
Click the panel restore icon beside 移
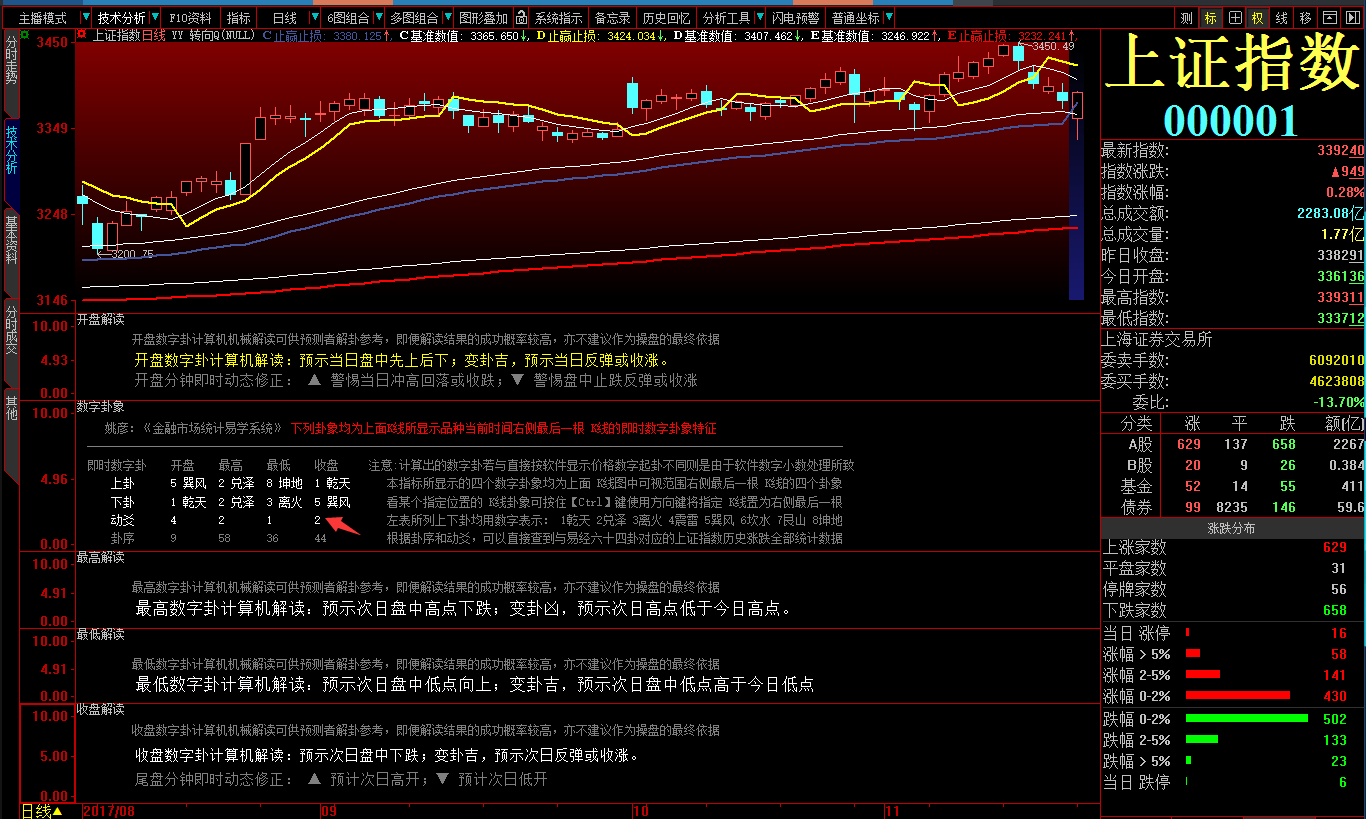point(1329,18)
